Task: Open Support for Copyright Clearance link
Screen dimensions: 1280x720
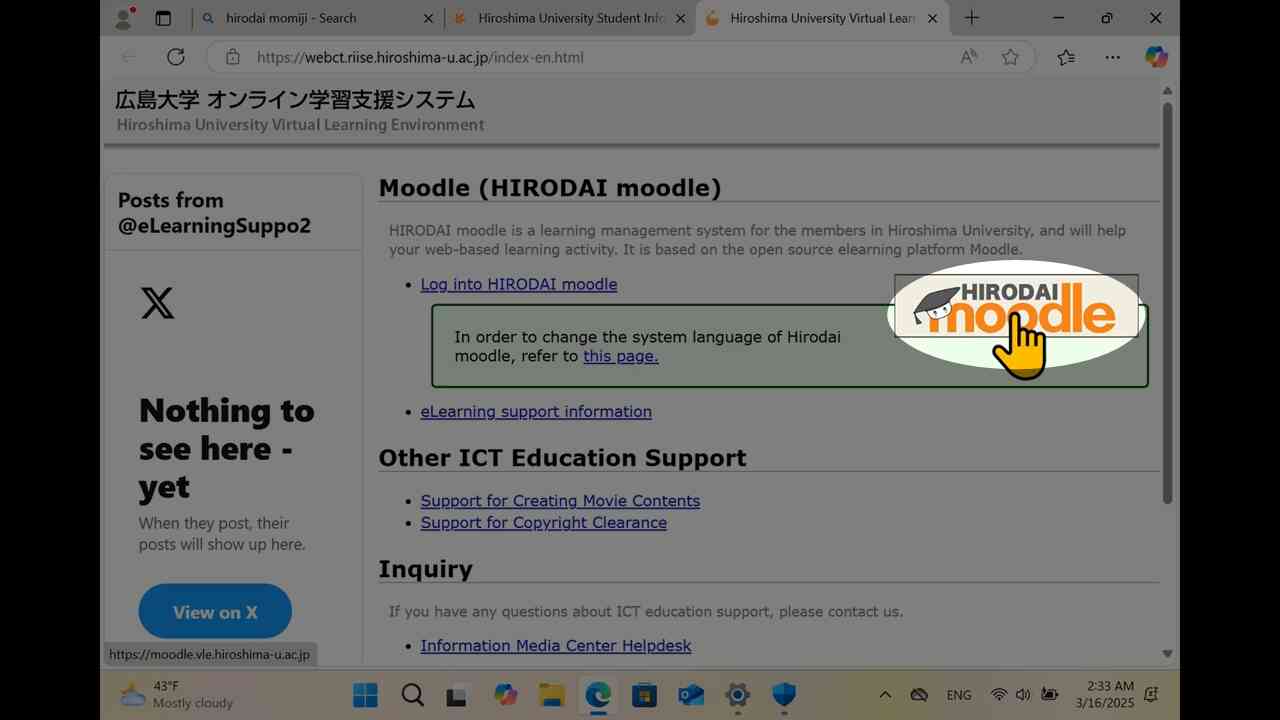Action: pos(544,523)
